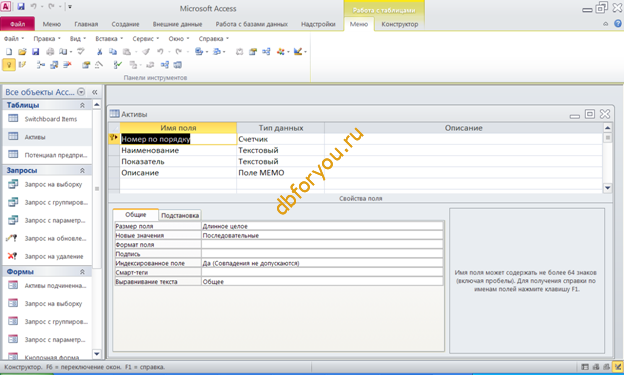Open the Окно dropdown menu
Screen dimensions: 624x375
(x=179, y=39)
